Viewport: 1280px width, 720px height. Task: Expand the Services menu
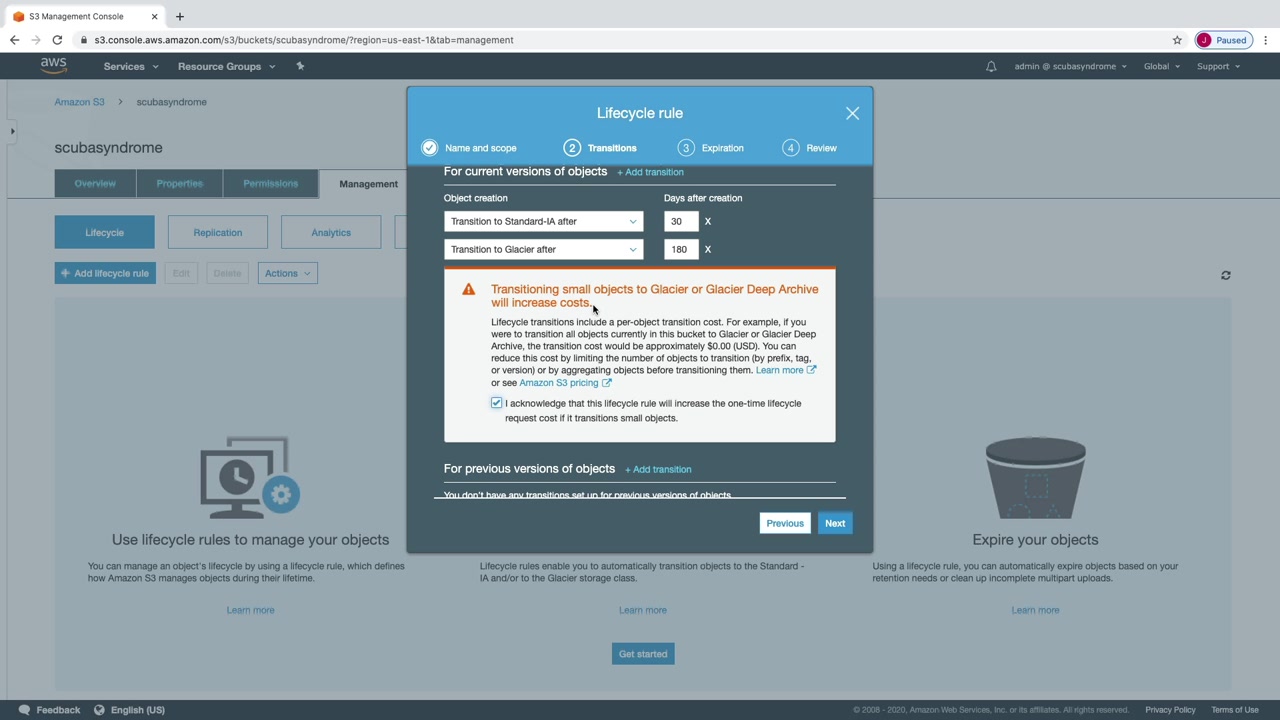(x=131, y=66)
